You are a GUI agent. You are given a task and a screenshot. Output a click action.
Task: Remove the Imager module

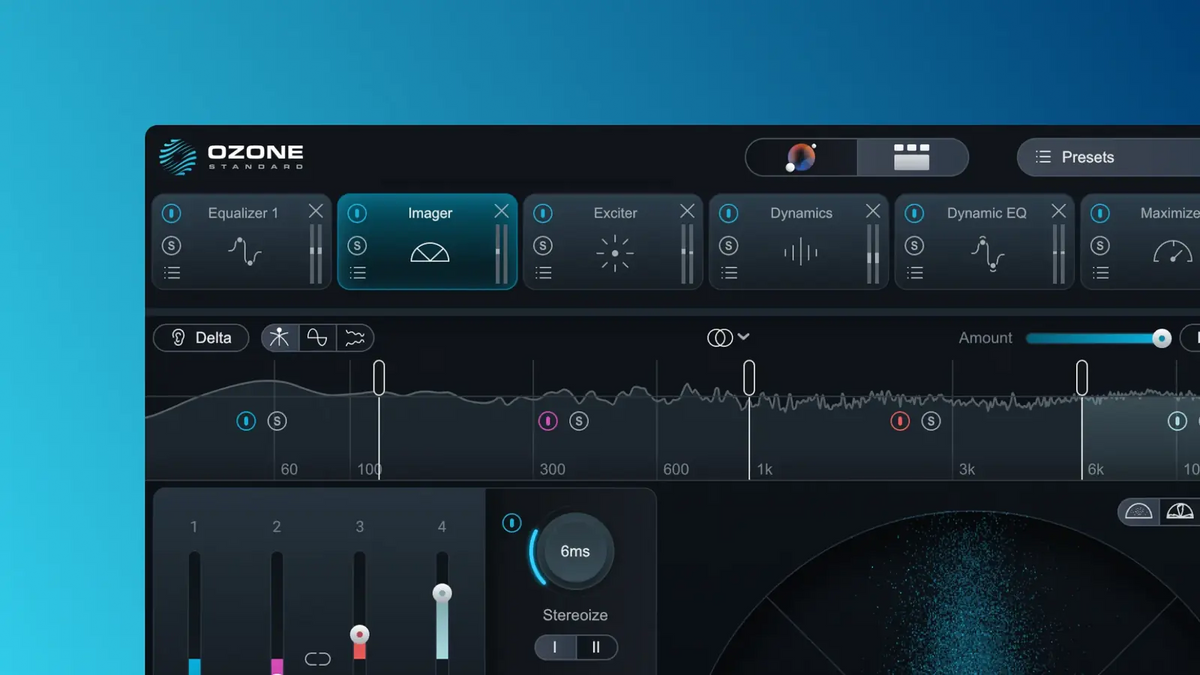502,211
